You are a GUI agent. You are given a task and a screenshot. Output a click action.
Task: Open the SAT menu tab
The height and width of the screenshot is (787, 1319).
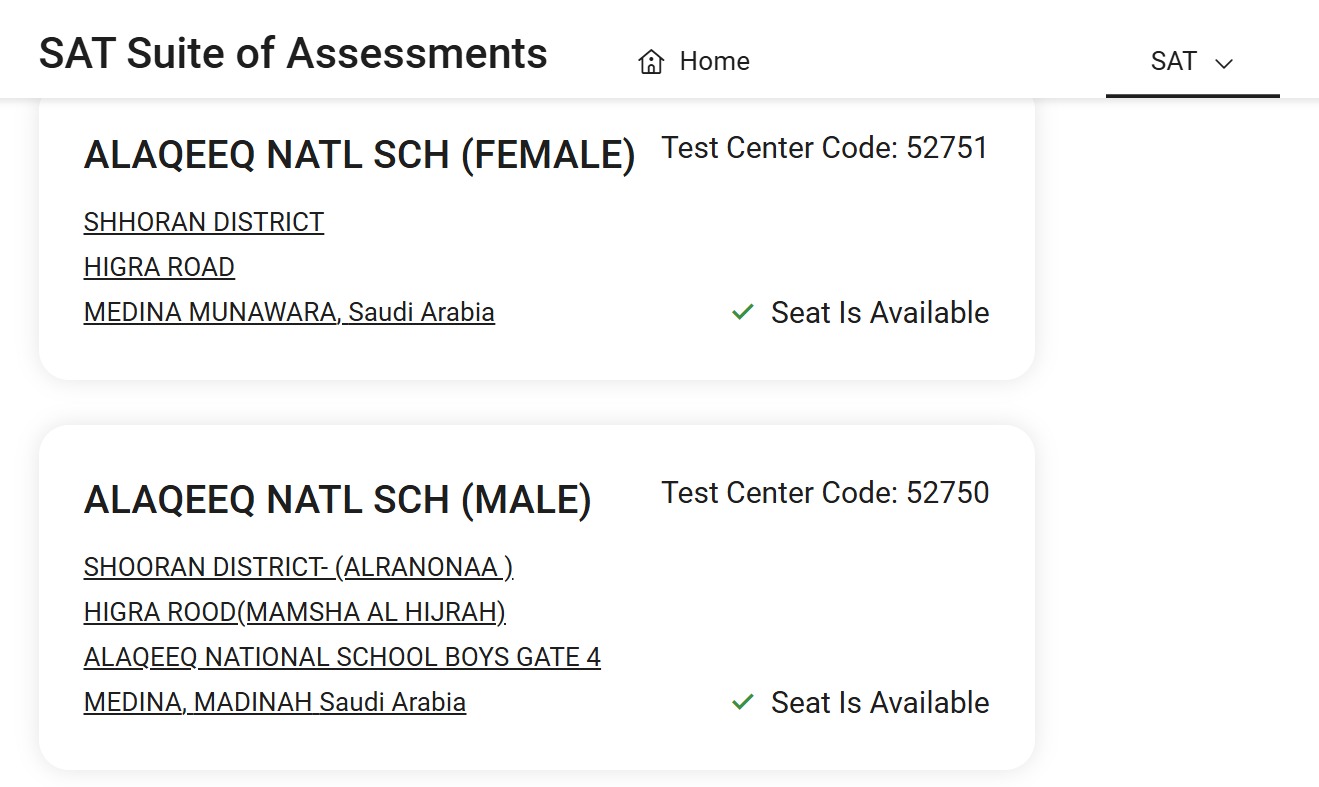click(x=1193, y=62)
